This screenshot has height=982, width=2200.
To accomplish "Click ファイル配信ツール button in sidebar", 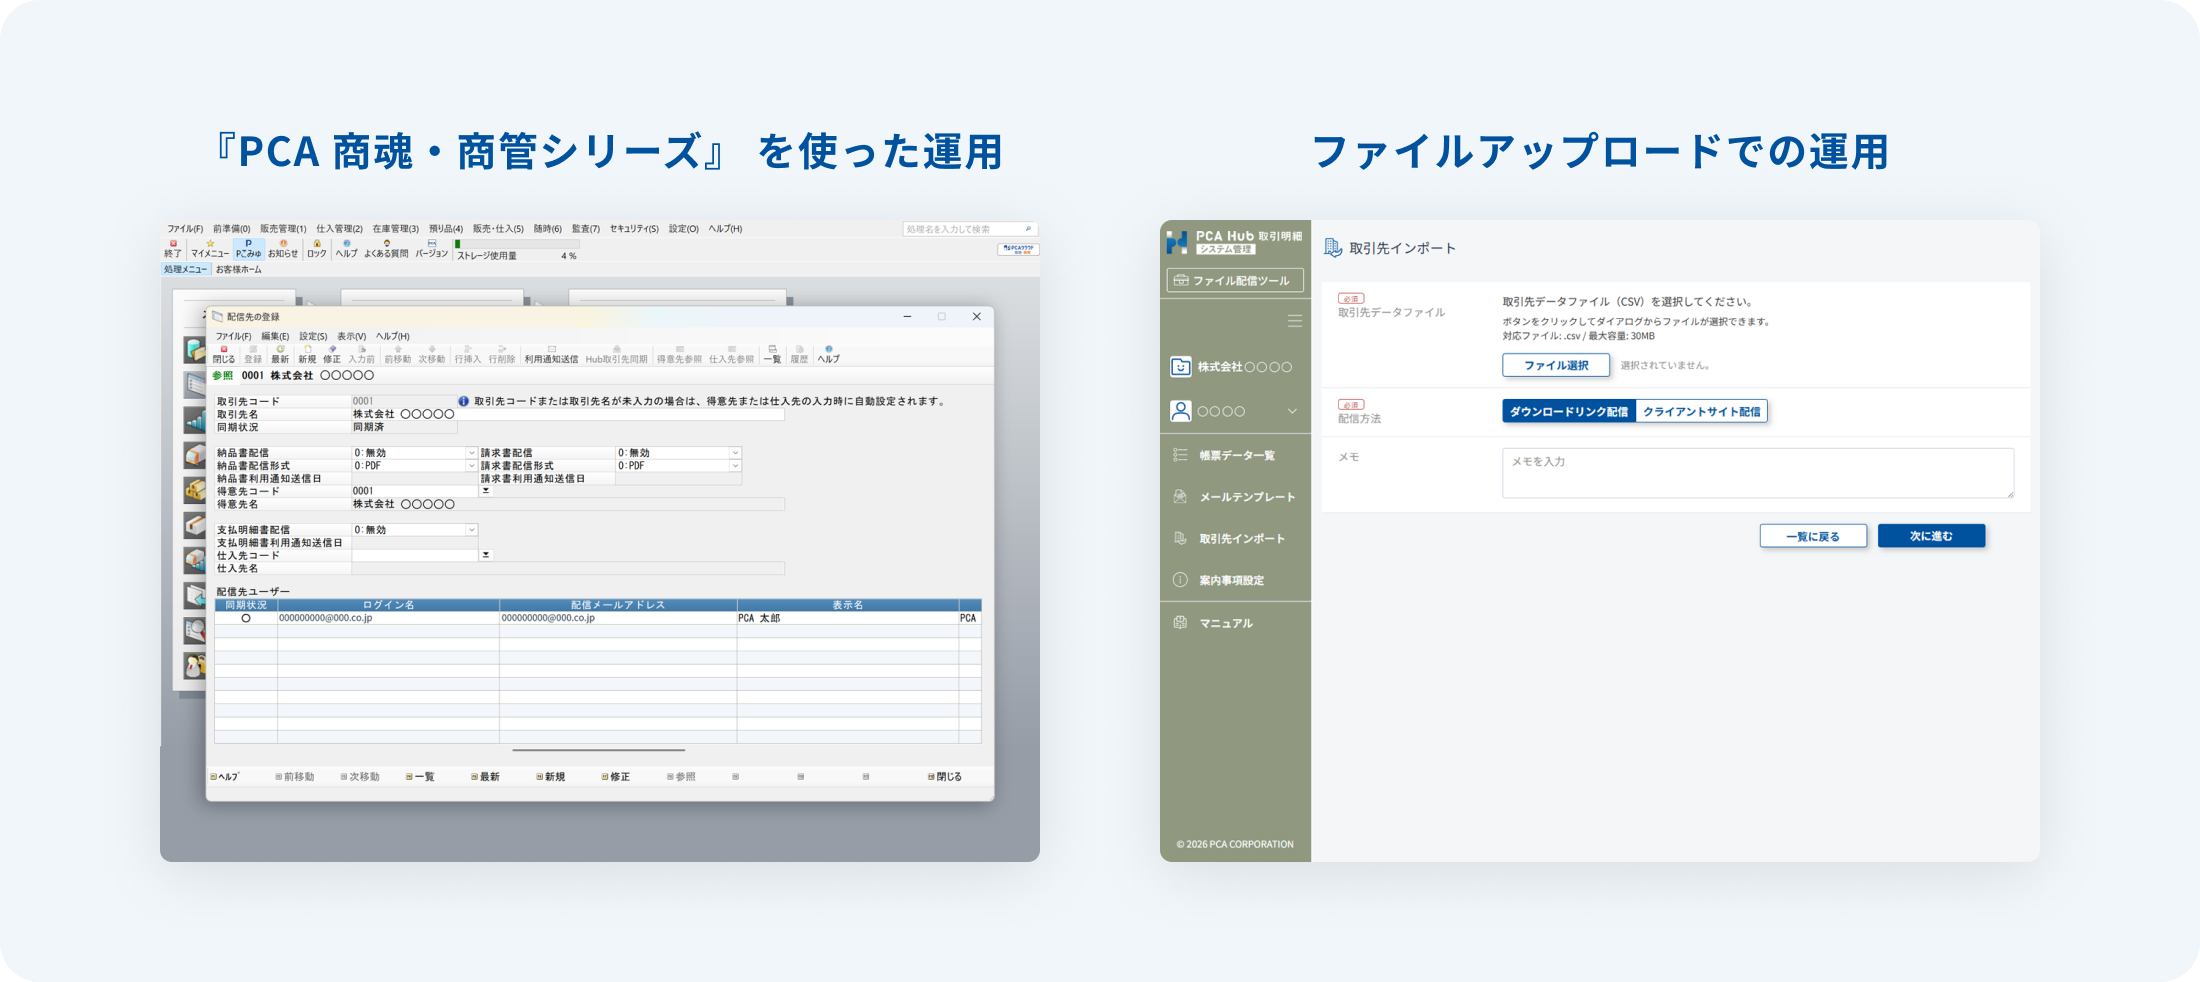I will (x=1235, y=281).
